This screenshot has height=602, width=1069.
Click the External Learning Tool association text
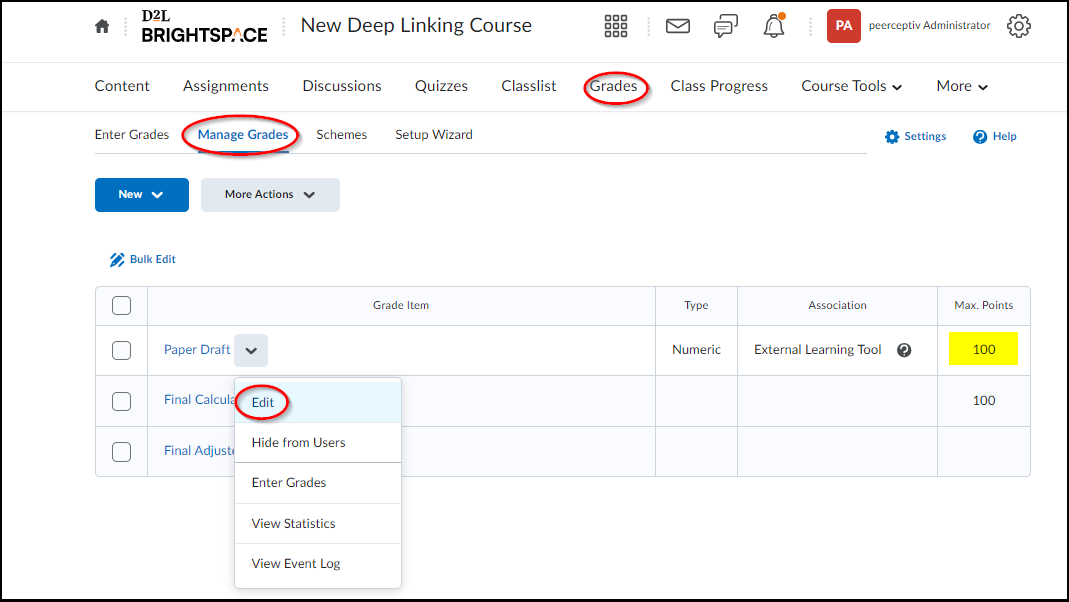[817, 350]
